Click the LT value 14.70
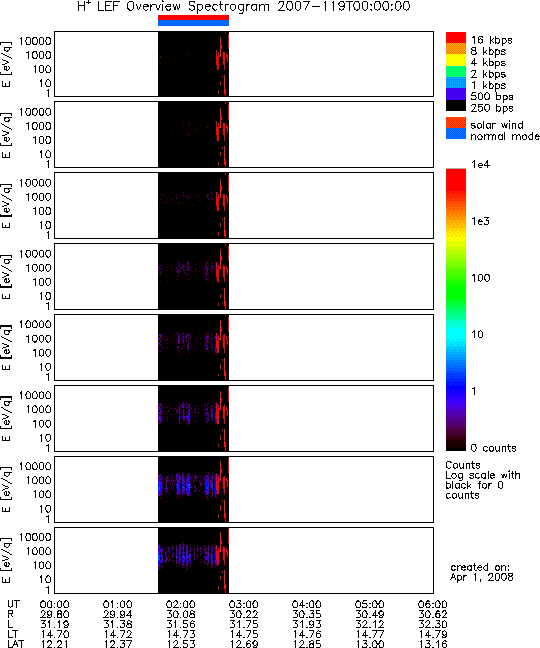Image resolution: width=540 pixels, height=648 pixels. [55, 634]
